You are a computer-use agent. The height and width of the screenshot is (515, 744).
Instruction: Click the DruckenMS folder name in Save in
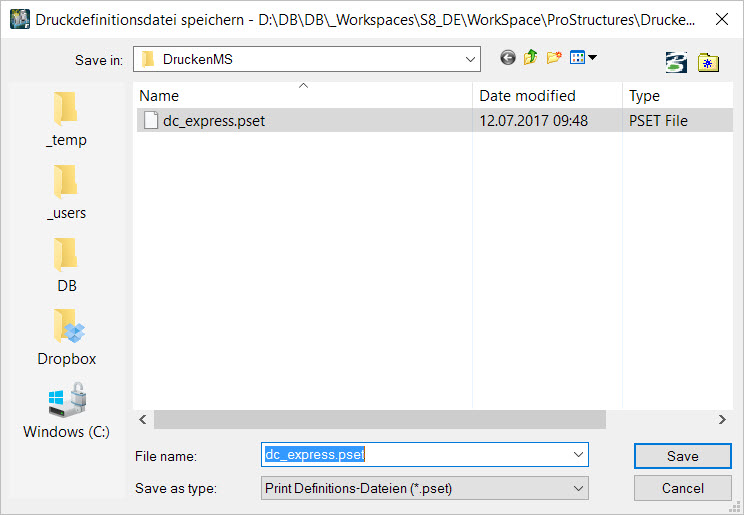(197, 59)
